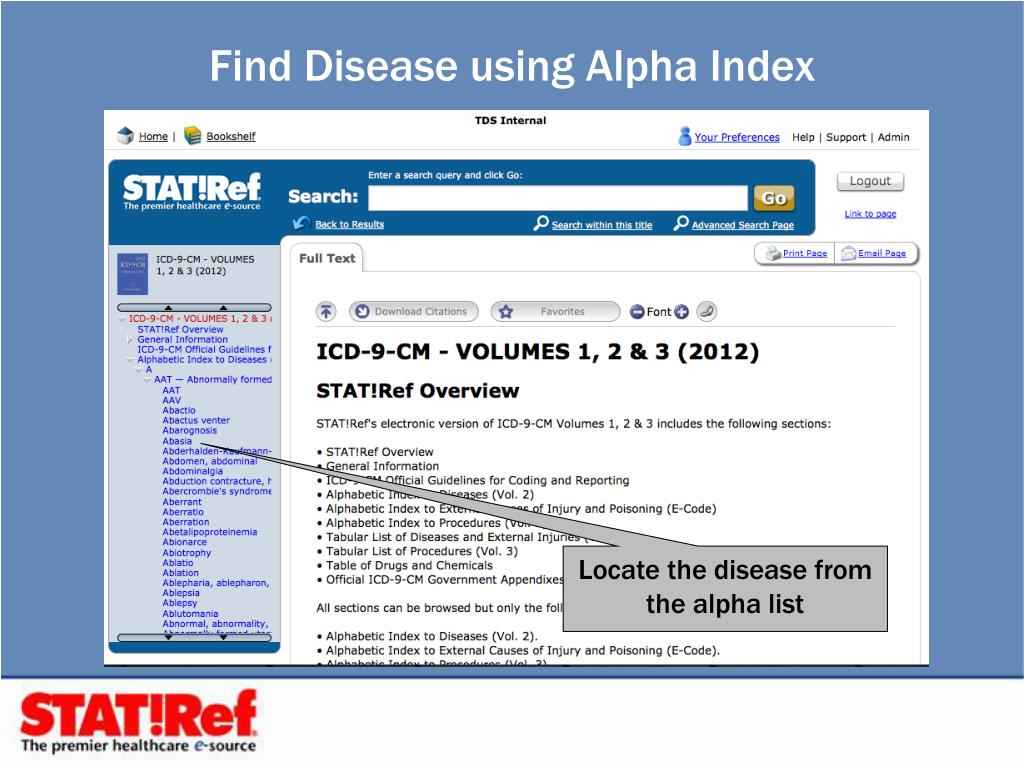Viewport: 1024px width, 768px height.
Task: Select the Abetalipoproteinemia entry
Action: point(210,532)
